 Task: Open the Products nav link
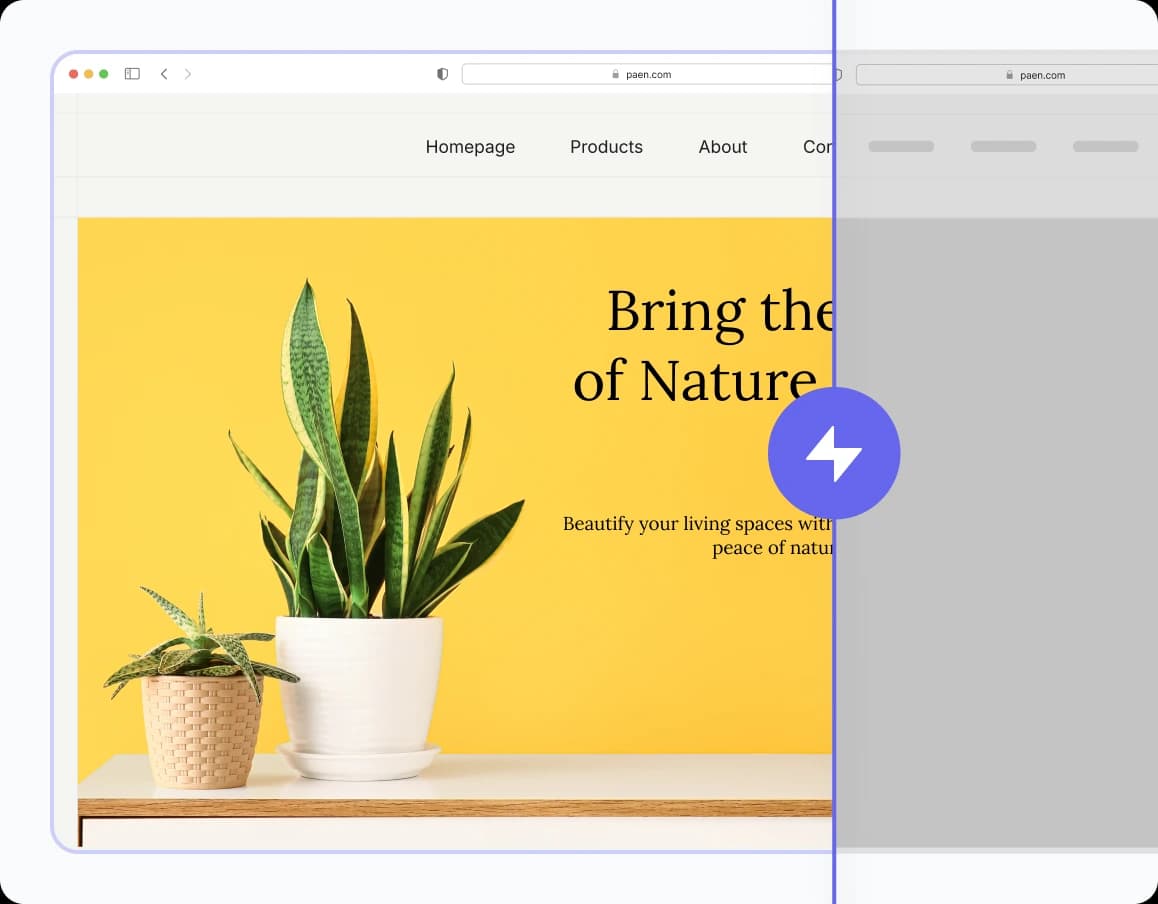[x=606, y=147]
